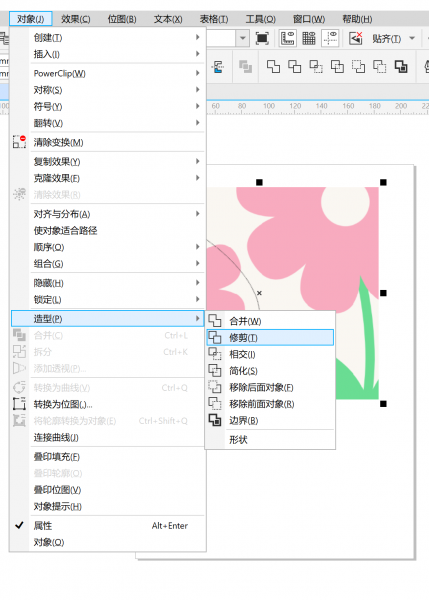The image size is (429, 600).
Task: Expand the 对称(S) submenu arrow
Action: 197,90
